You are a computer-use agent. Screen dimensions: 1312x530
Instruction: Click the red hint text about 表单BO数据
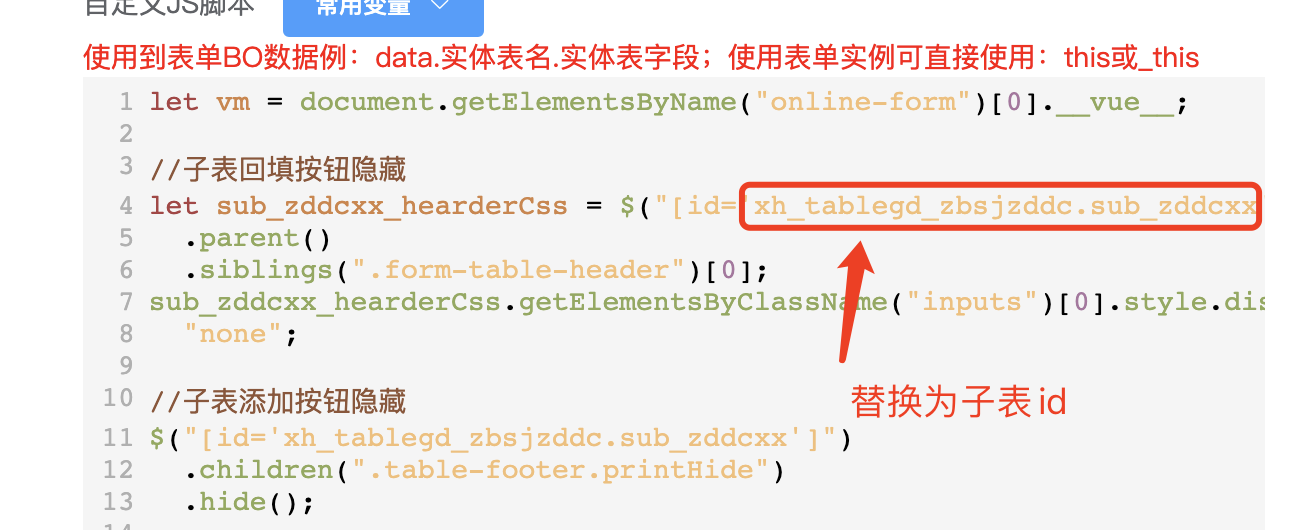(641, 57)
